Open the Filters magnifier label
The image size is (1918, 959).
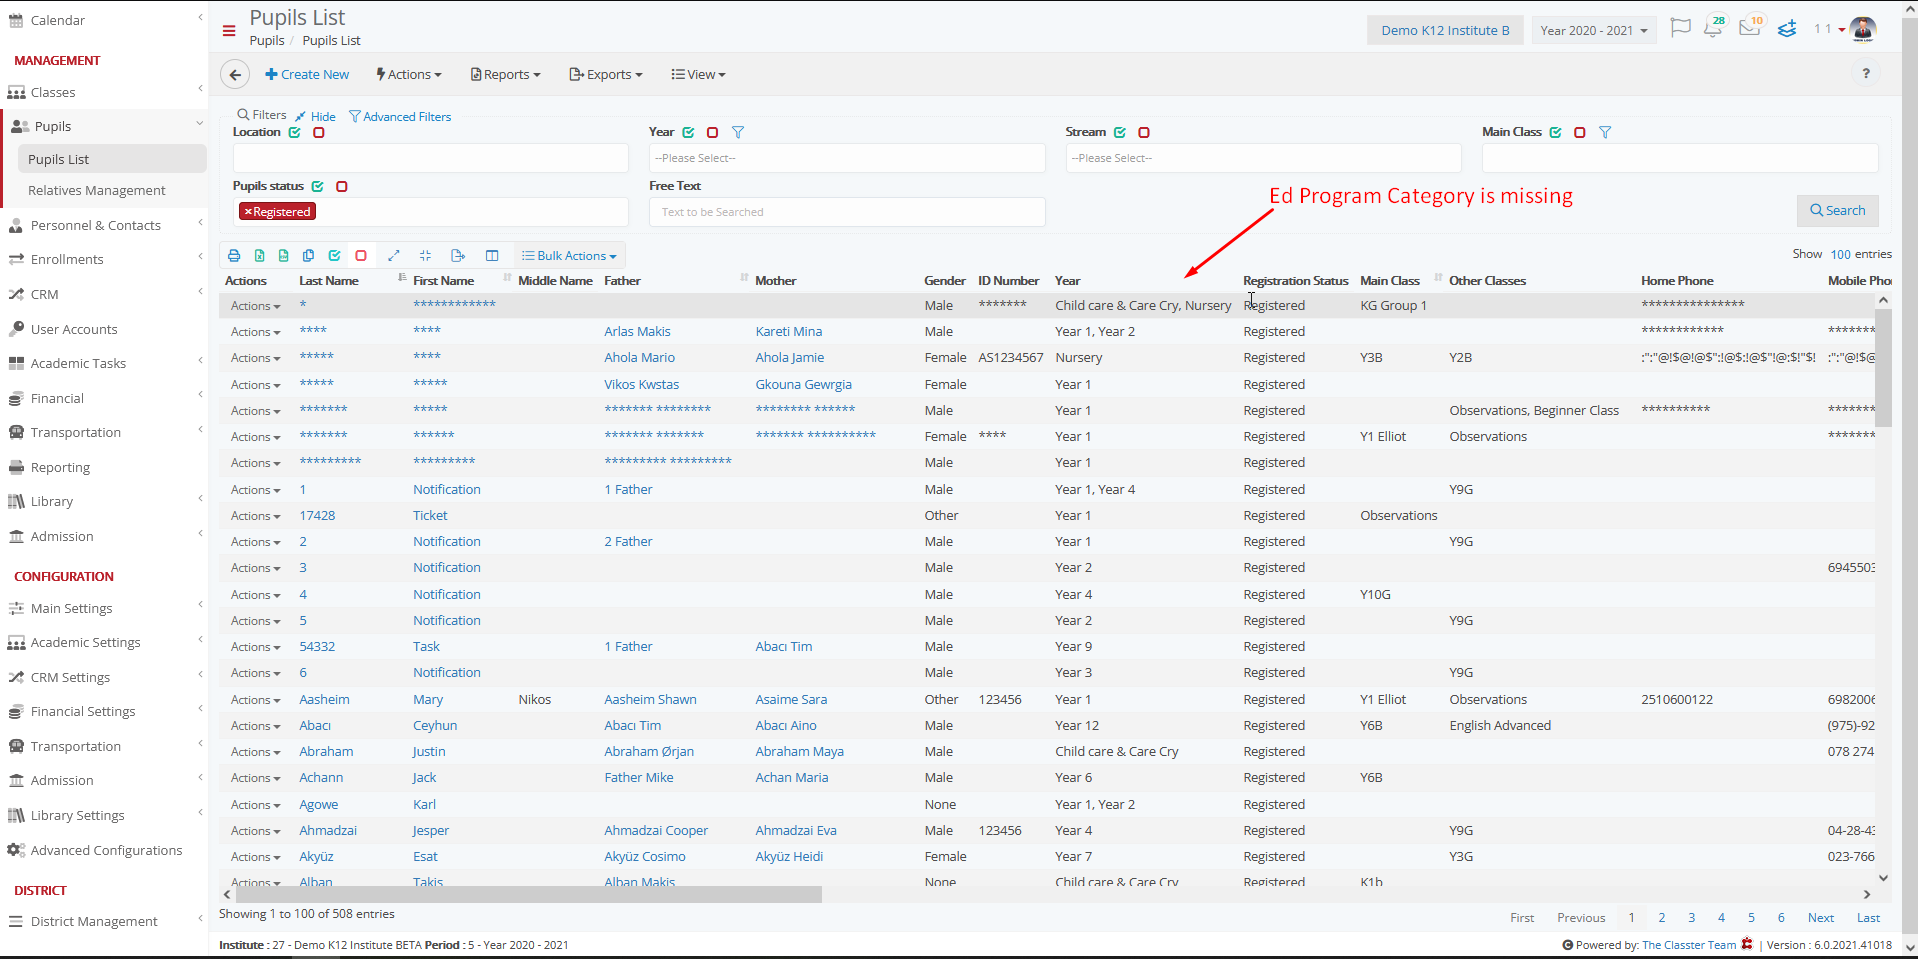262,115
